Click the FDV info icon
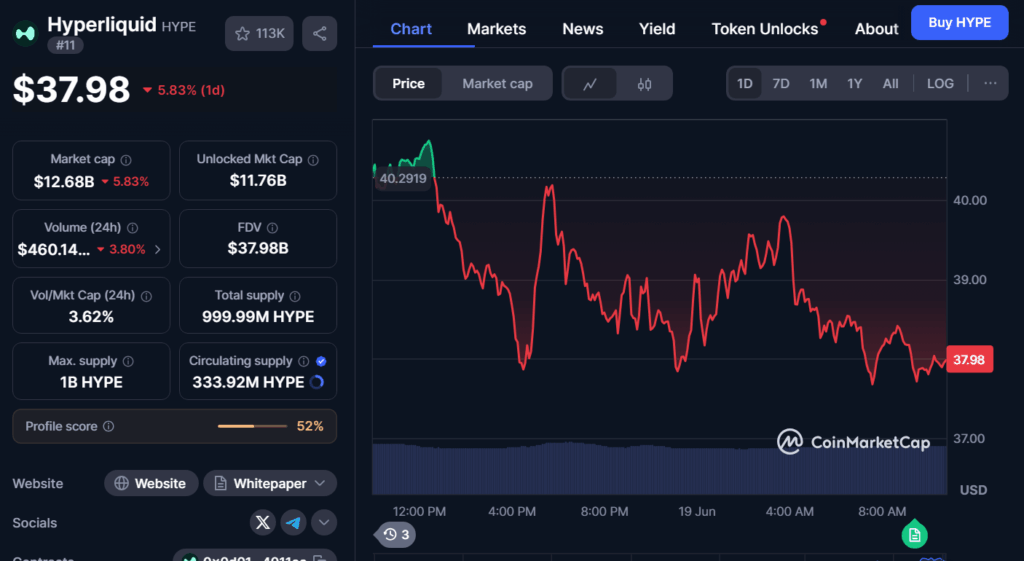Viewport: 1024px width, 561px height. 272,228
